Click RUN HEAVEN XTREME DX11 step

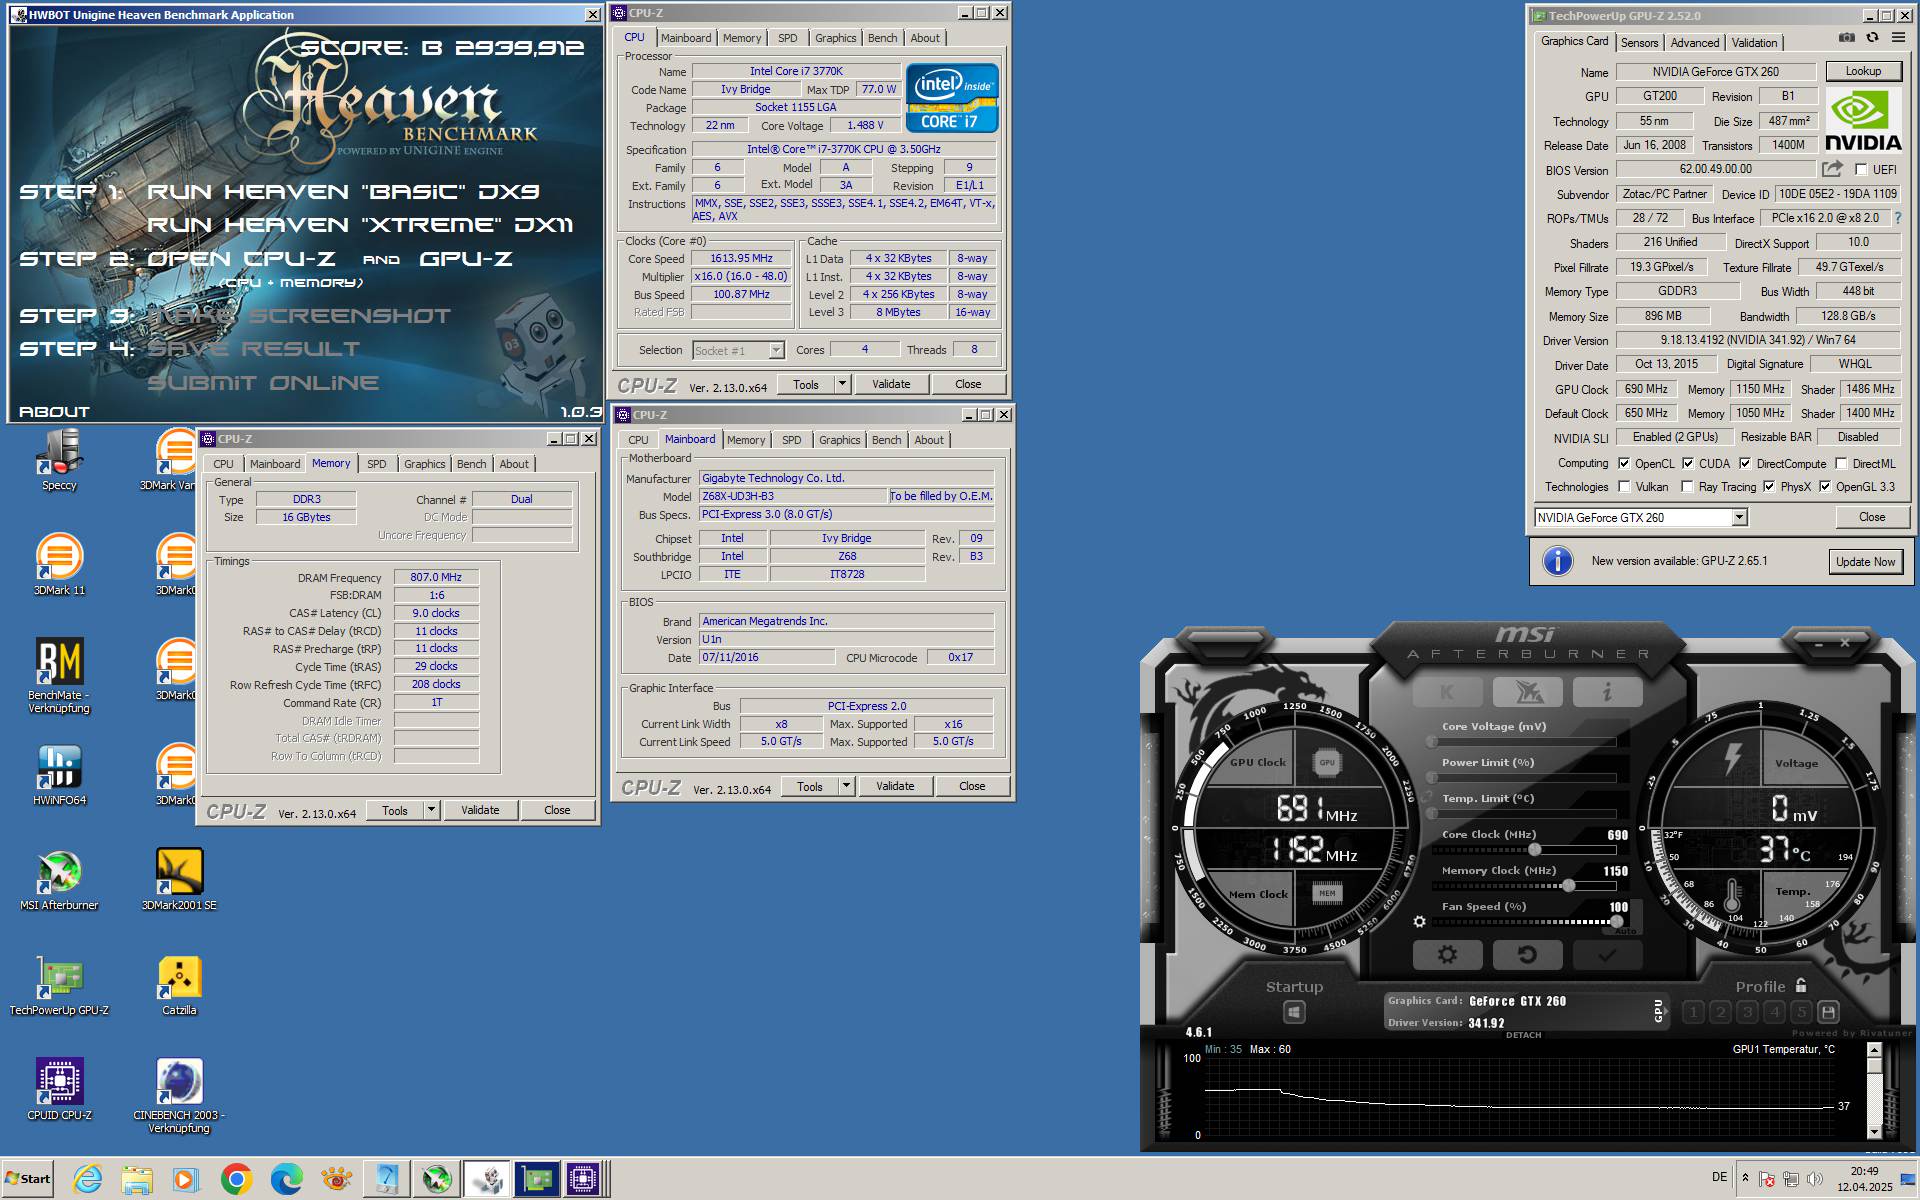(x=360, y=225)
